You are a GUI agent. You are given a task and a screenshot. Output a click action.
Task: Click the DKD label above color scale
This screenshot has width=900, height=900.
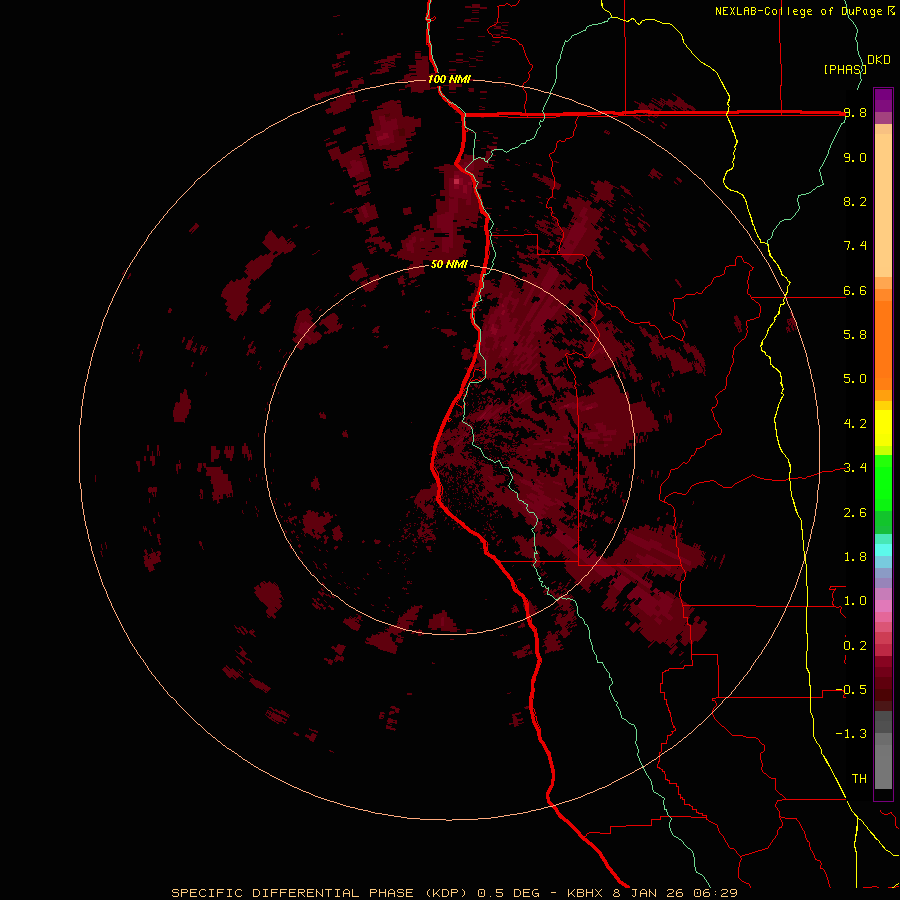pos(879,60)
